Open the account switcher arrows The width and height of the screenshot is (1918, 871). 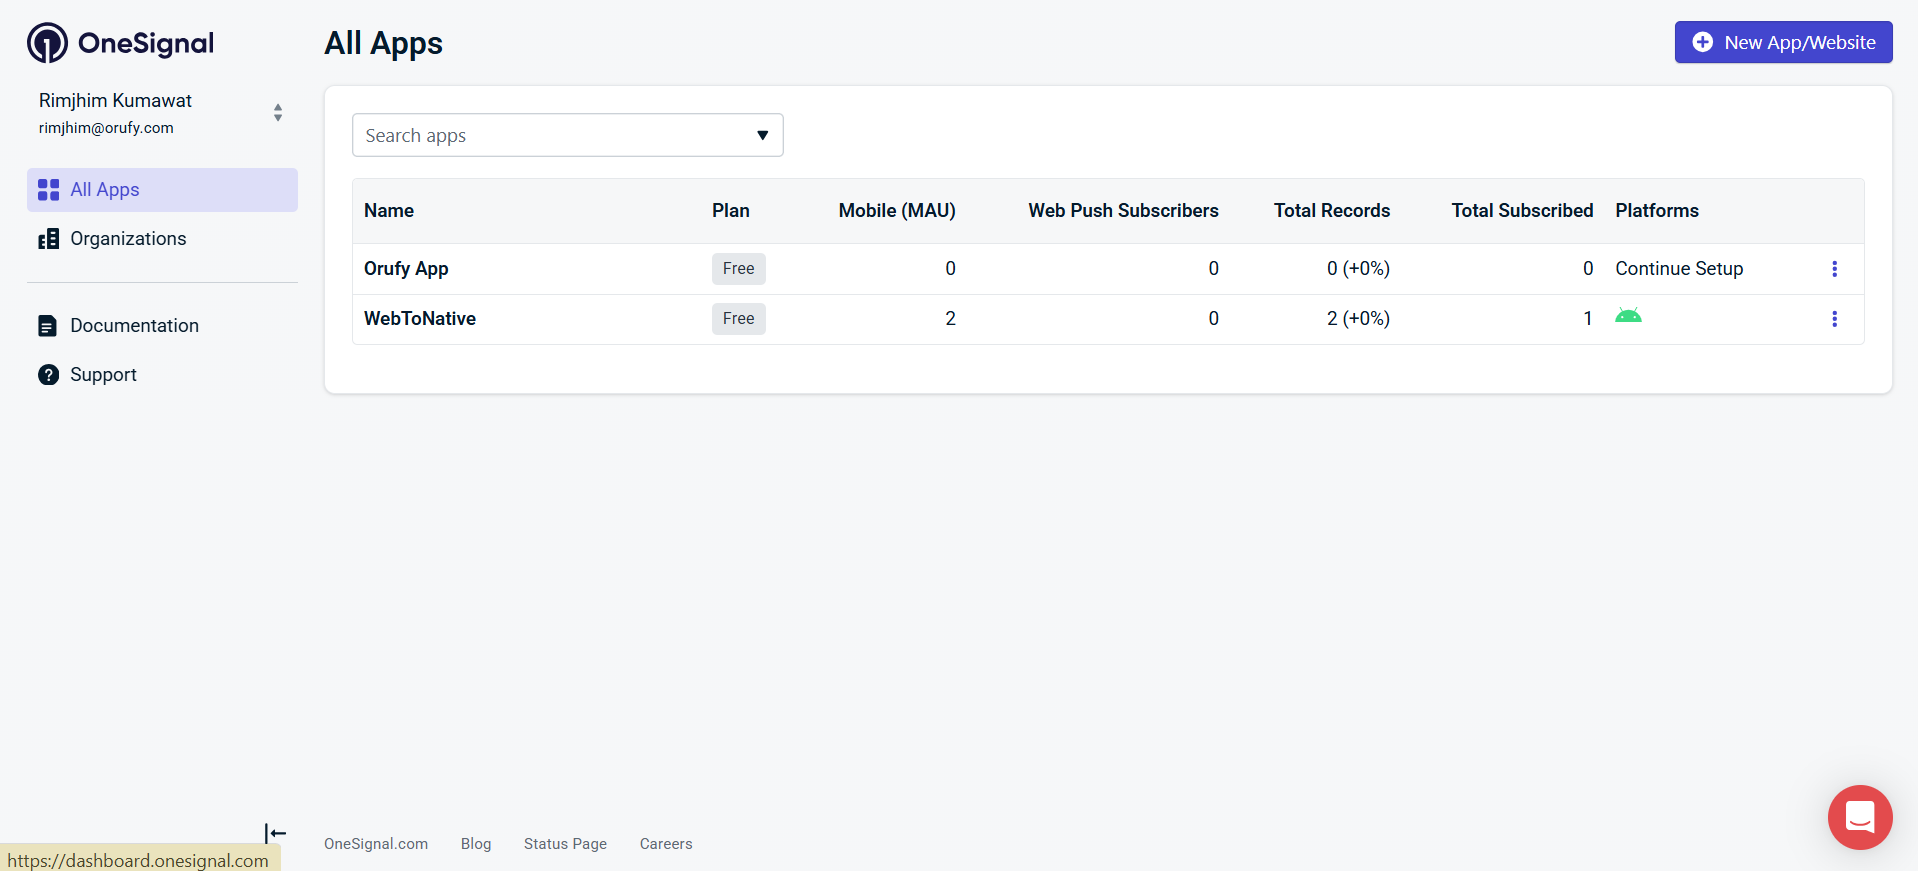click(x=278, y=113)
